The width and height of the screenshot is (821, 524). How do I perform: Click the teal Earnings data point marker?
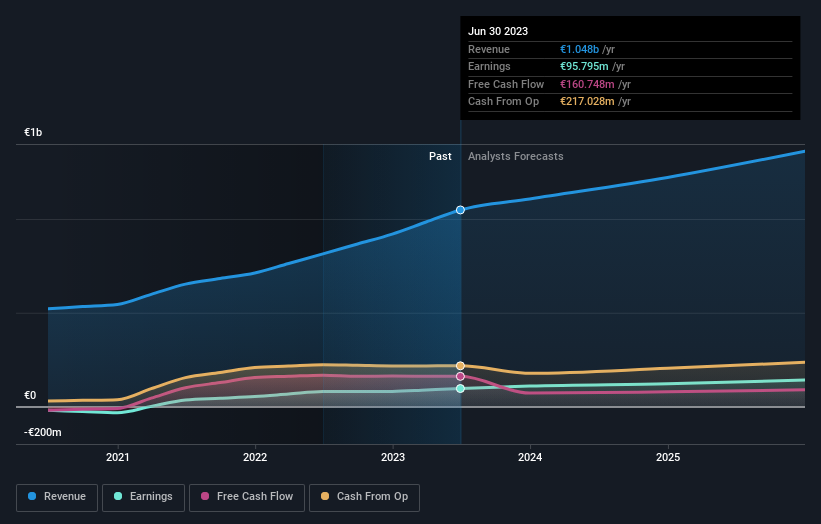click(460, 388)
